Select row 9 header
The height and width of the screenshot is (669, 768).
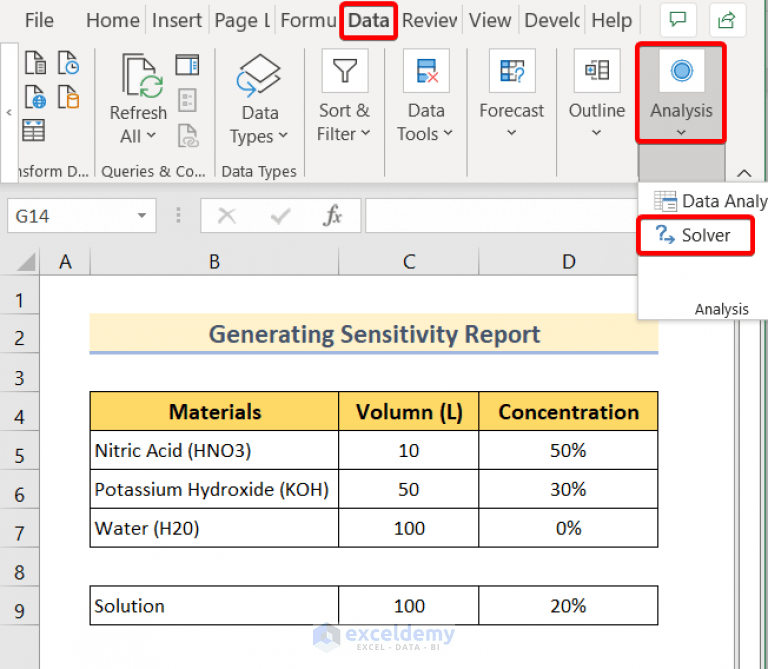20,610
